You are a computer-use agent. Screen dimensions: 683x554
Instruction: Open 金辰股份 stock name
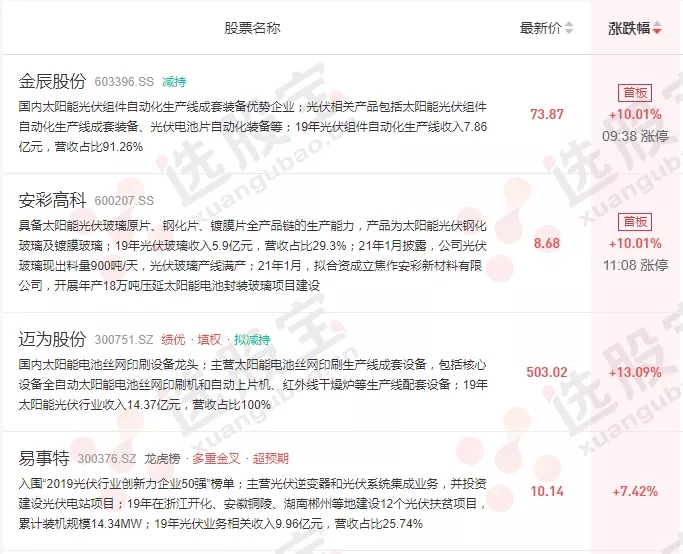coord(52,81)
